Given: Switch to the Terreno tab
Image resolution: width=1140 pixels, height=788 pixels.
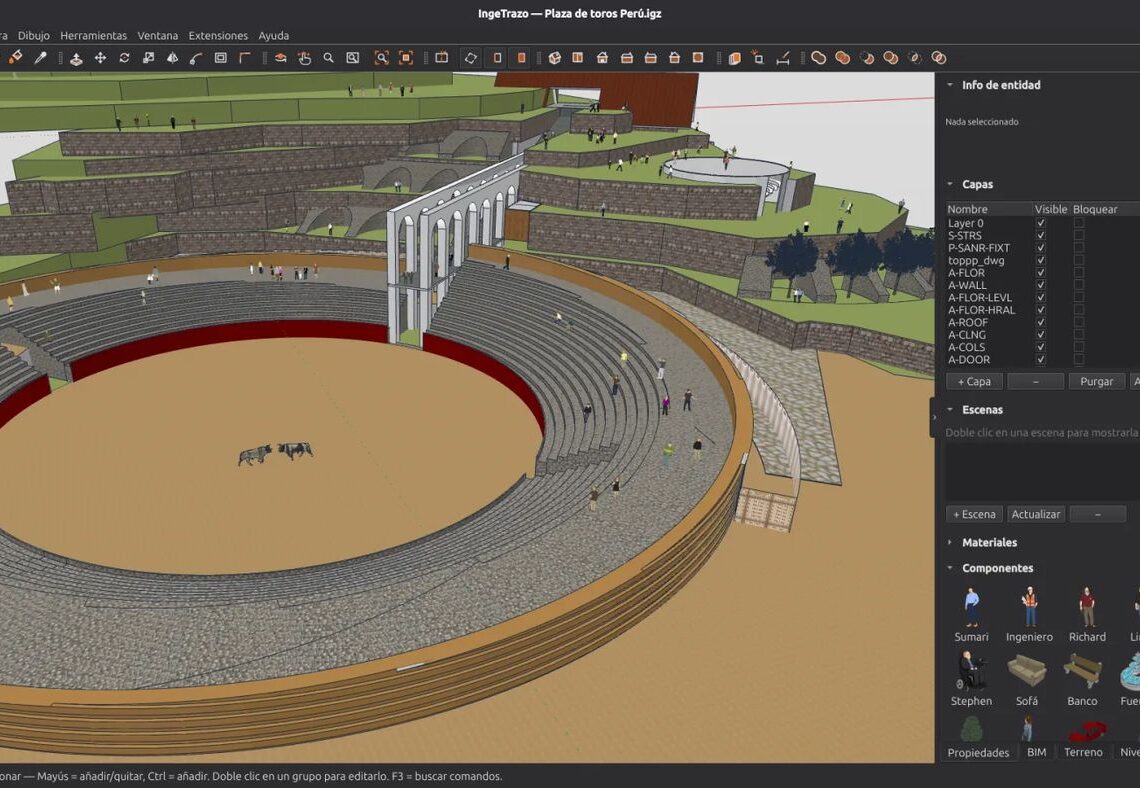Looking at the screenshot, I should tap(1083, 752).
